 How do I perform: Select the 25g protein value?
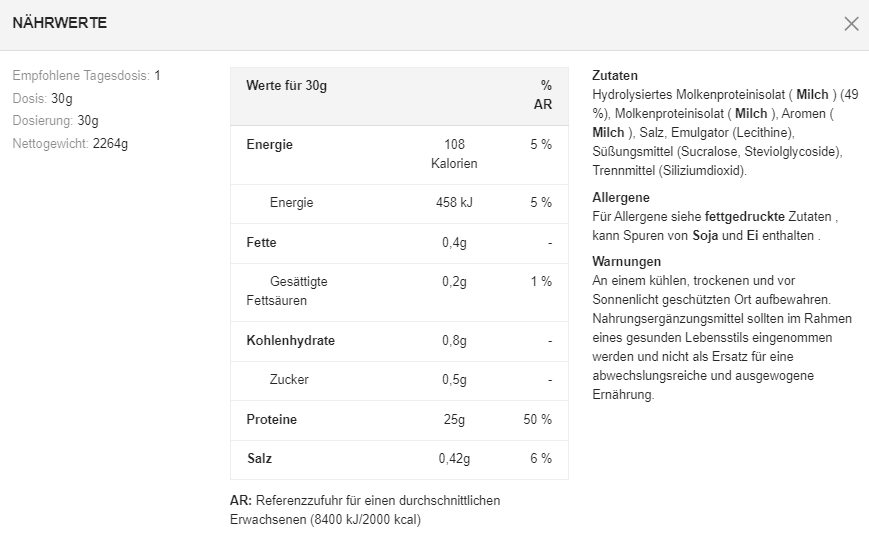point(454,420)
